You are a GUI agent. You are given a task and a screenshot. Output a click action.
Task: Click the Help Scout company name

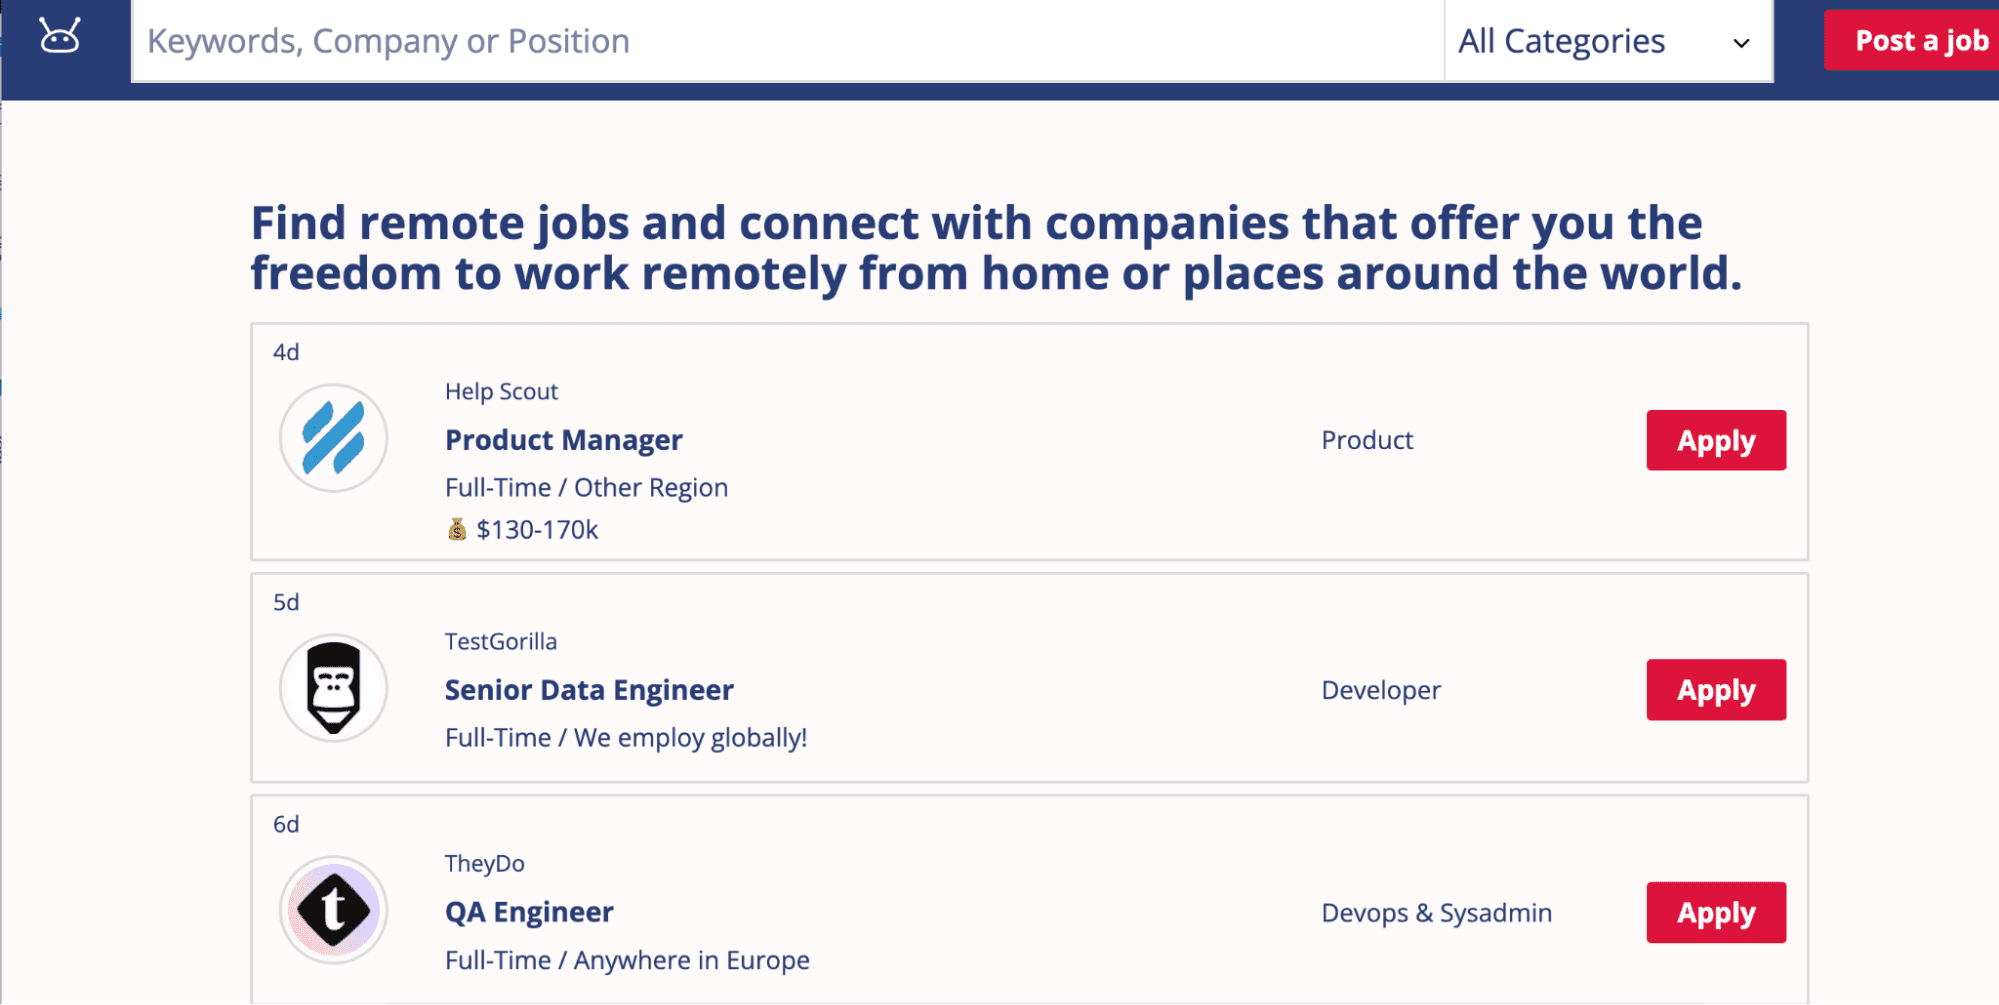(x=501, y=391)
